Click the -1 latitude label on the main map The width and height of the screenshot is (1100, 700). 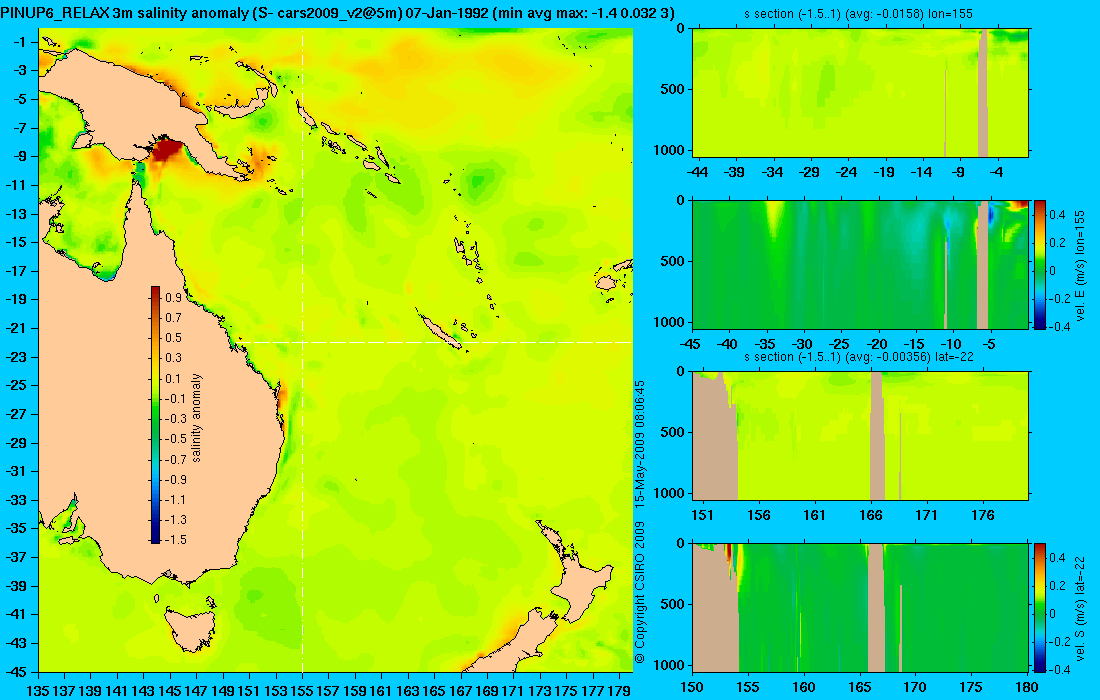coord(19,41)
